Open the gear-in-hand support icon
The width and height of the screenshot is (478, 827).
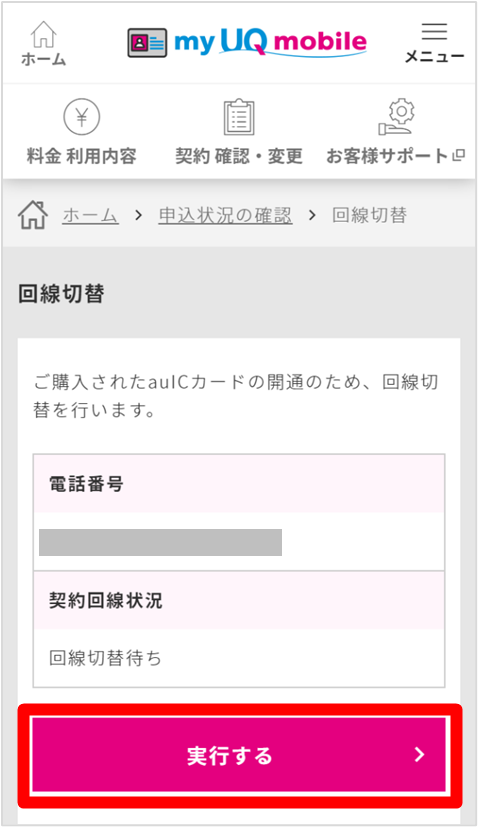(x=396, y=117)
